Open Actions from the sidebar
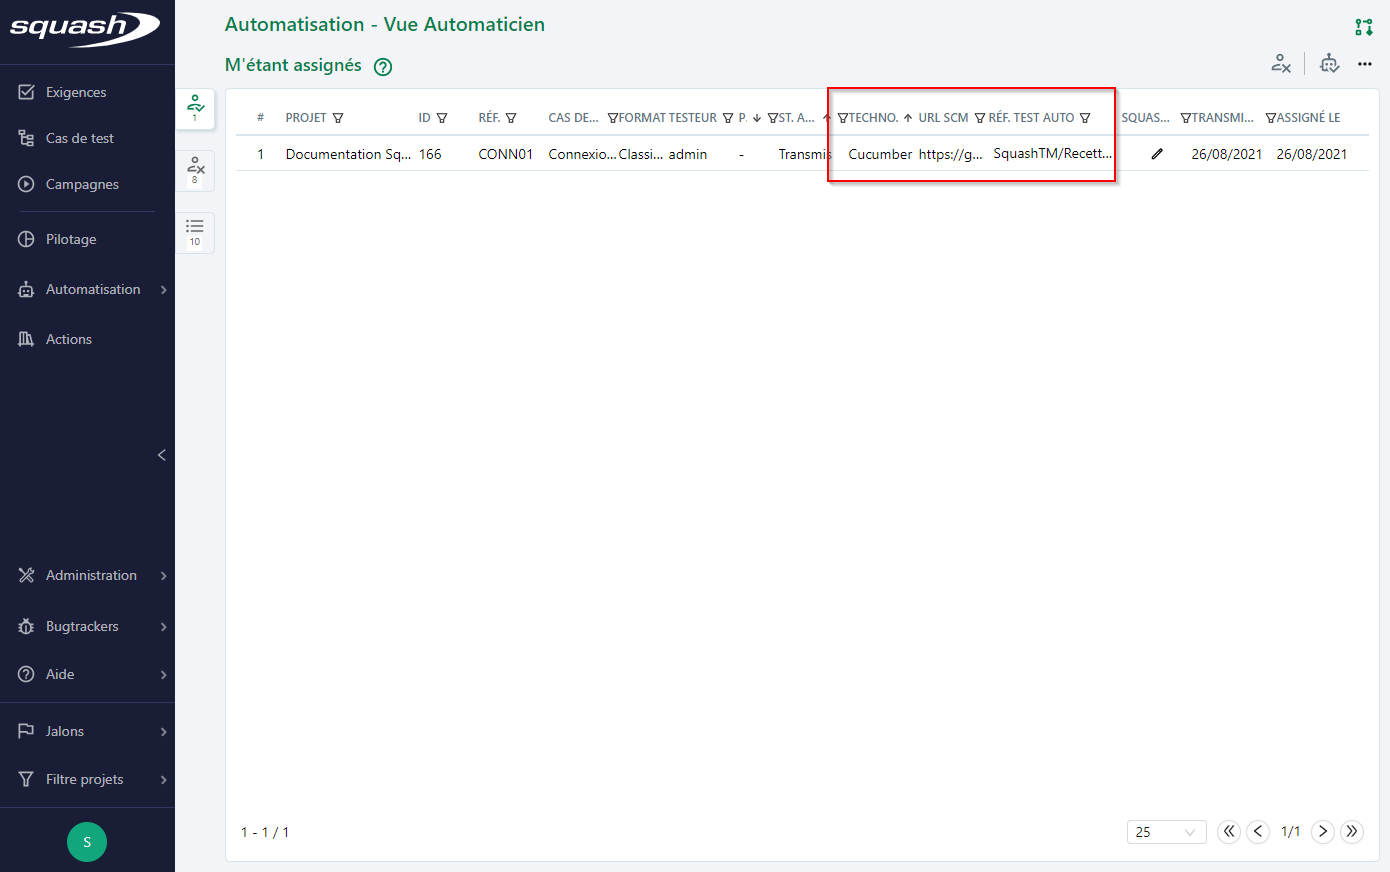Viewport: 1390px width, 872px height. [68, 339]
